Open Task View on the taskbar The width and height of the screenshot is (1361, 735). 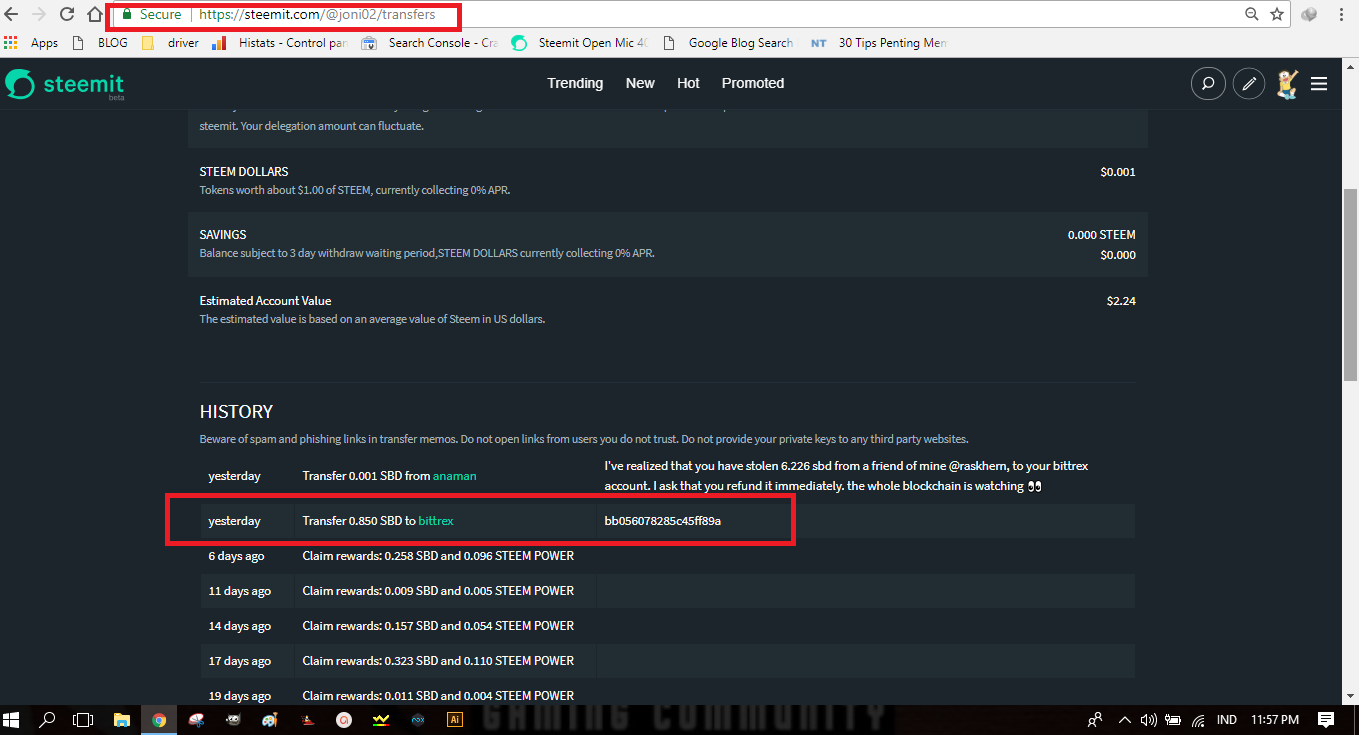(84, 719)
